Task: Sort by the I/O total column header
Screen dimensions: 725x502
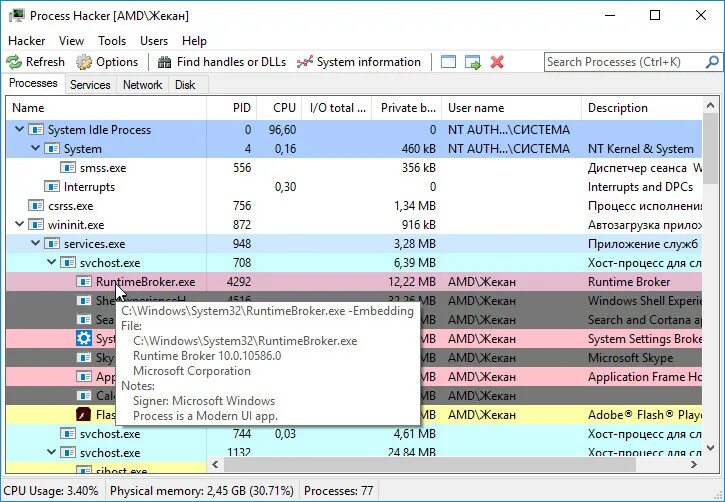Action: pyautogui.click(x=337, y=108)
